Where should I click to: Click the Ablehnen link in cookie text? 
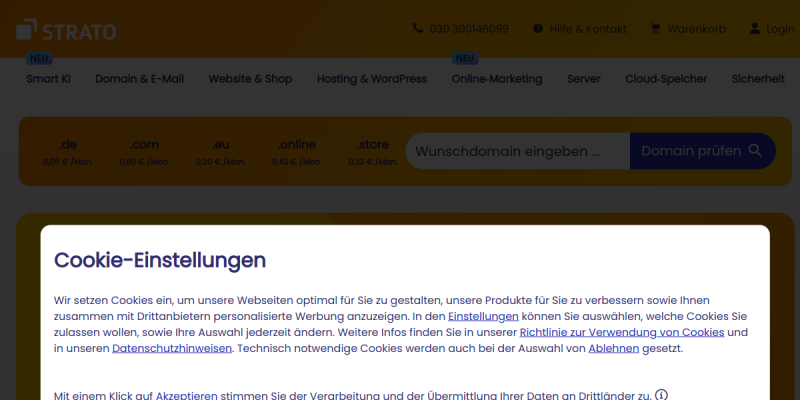click(x=614, y=349)
